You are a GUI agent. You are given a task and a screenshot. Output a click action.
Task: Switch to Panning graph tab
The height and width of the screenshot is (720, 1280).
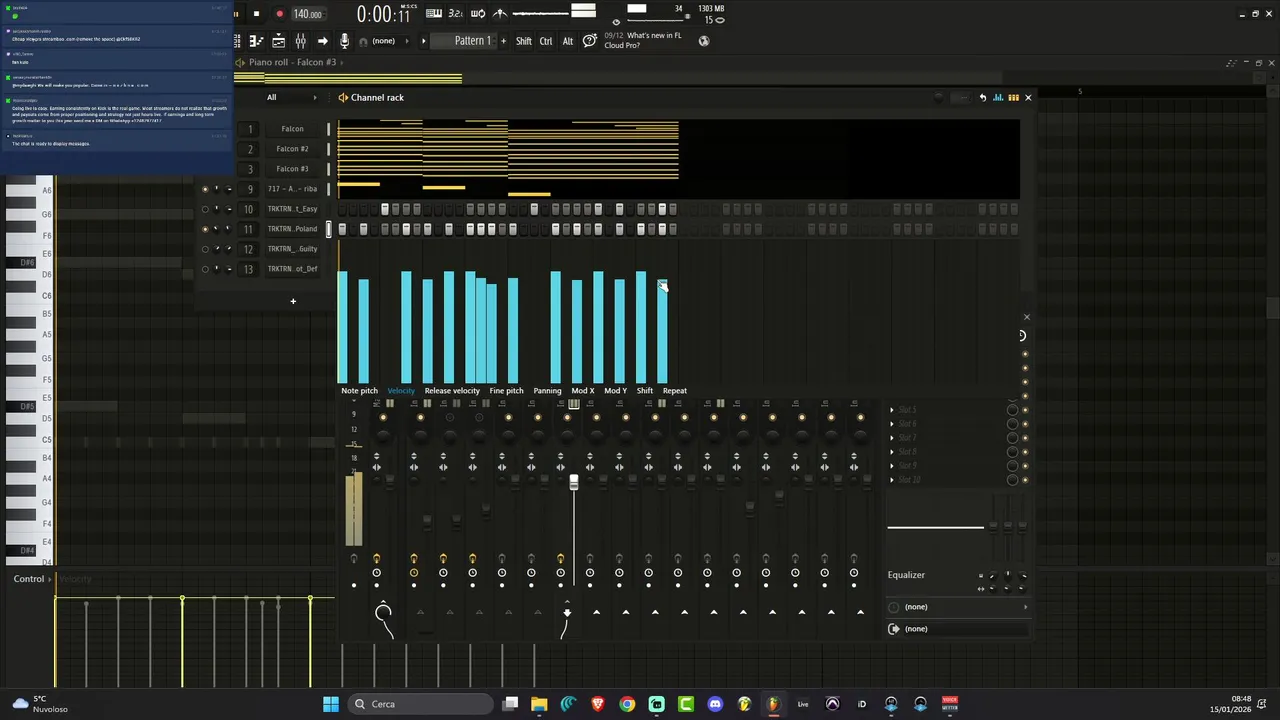[x=547, y=391]
